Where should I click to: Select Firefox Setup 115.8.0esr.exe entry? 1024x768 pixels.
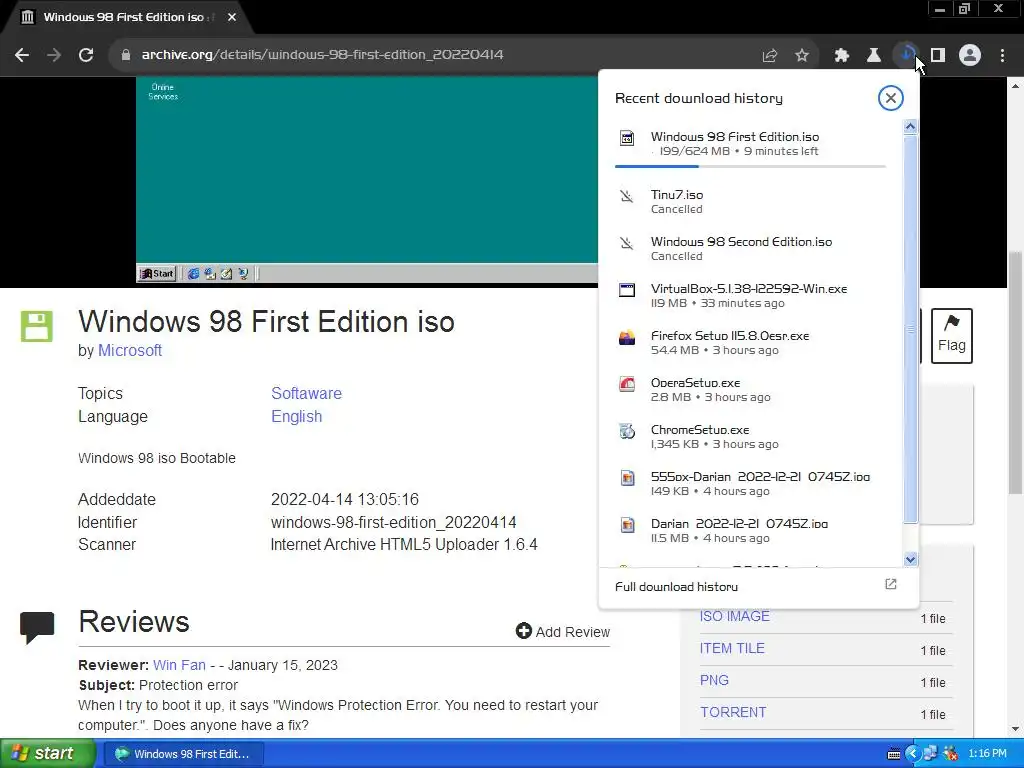(x=750, y=342)
